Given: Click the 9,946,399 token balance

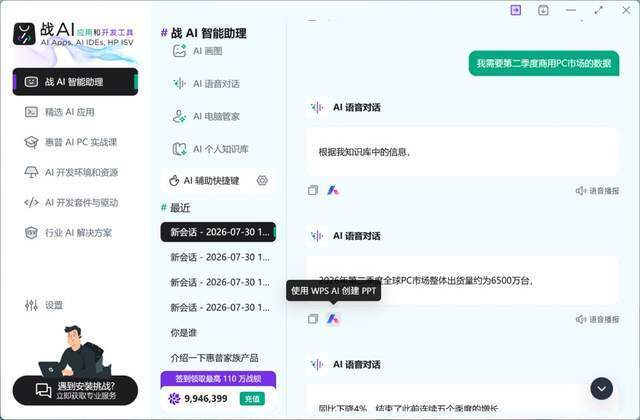Looking at the screenshot, I should (x=206, y=399).
